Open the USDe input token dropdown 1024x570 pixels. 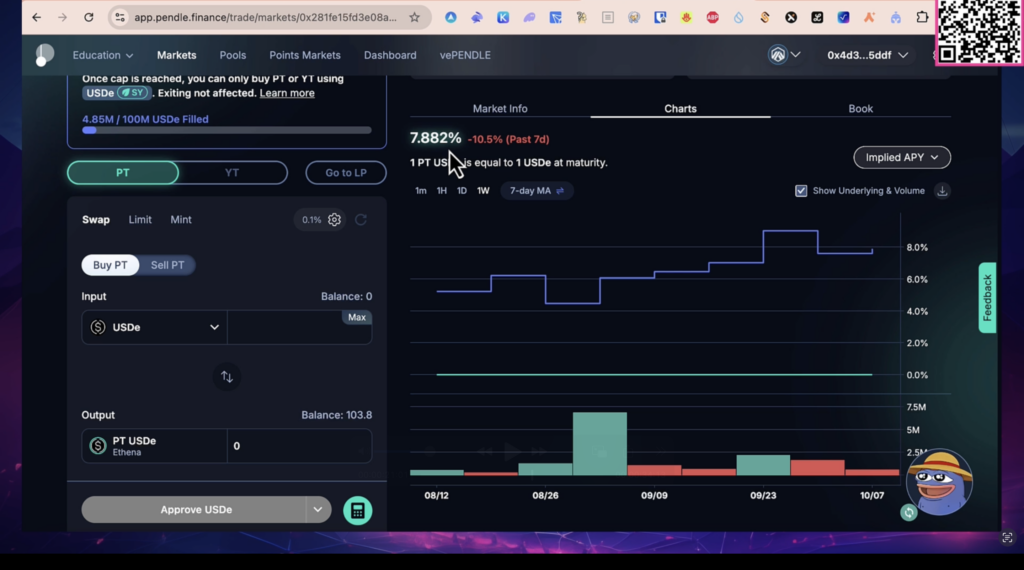coord(155,327)
